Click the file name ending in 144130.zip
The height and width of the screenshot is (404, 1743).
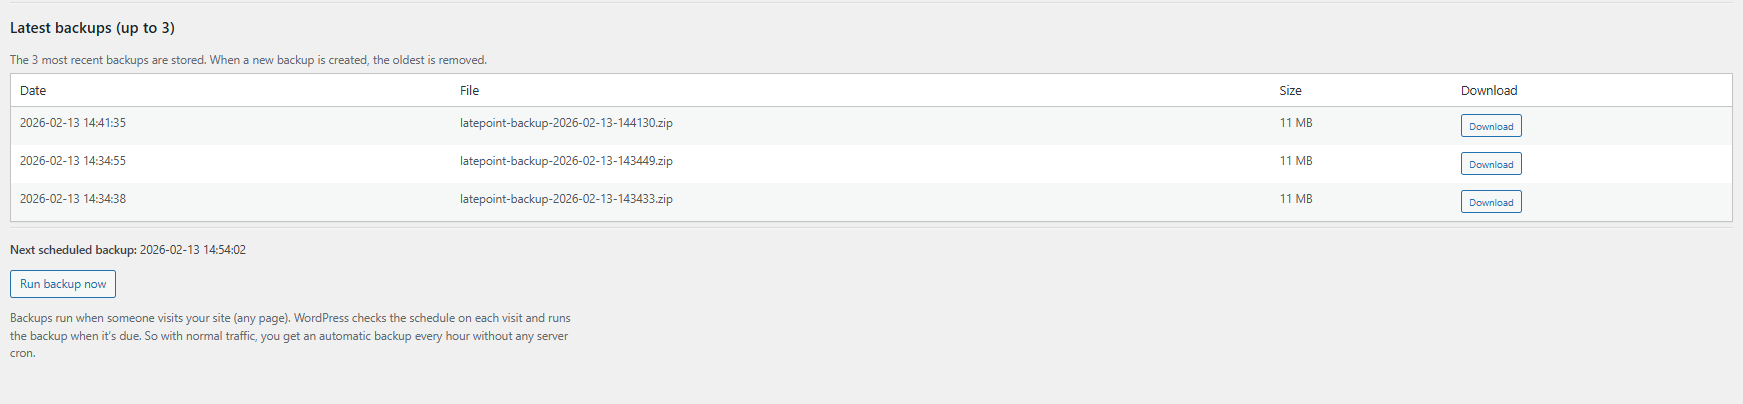point(566,123)
